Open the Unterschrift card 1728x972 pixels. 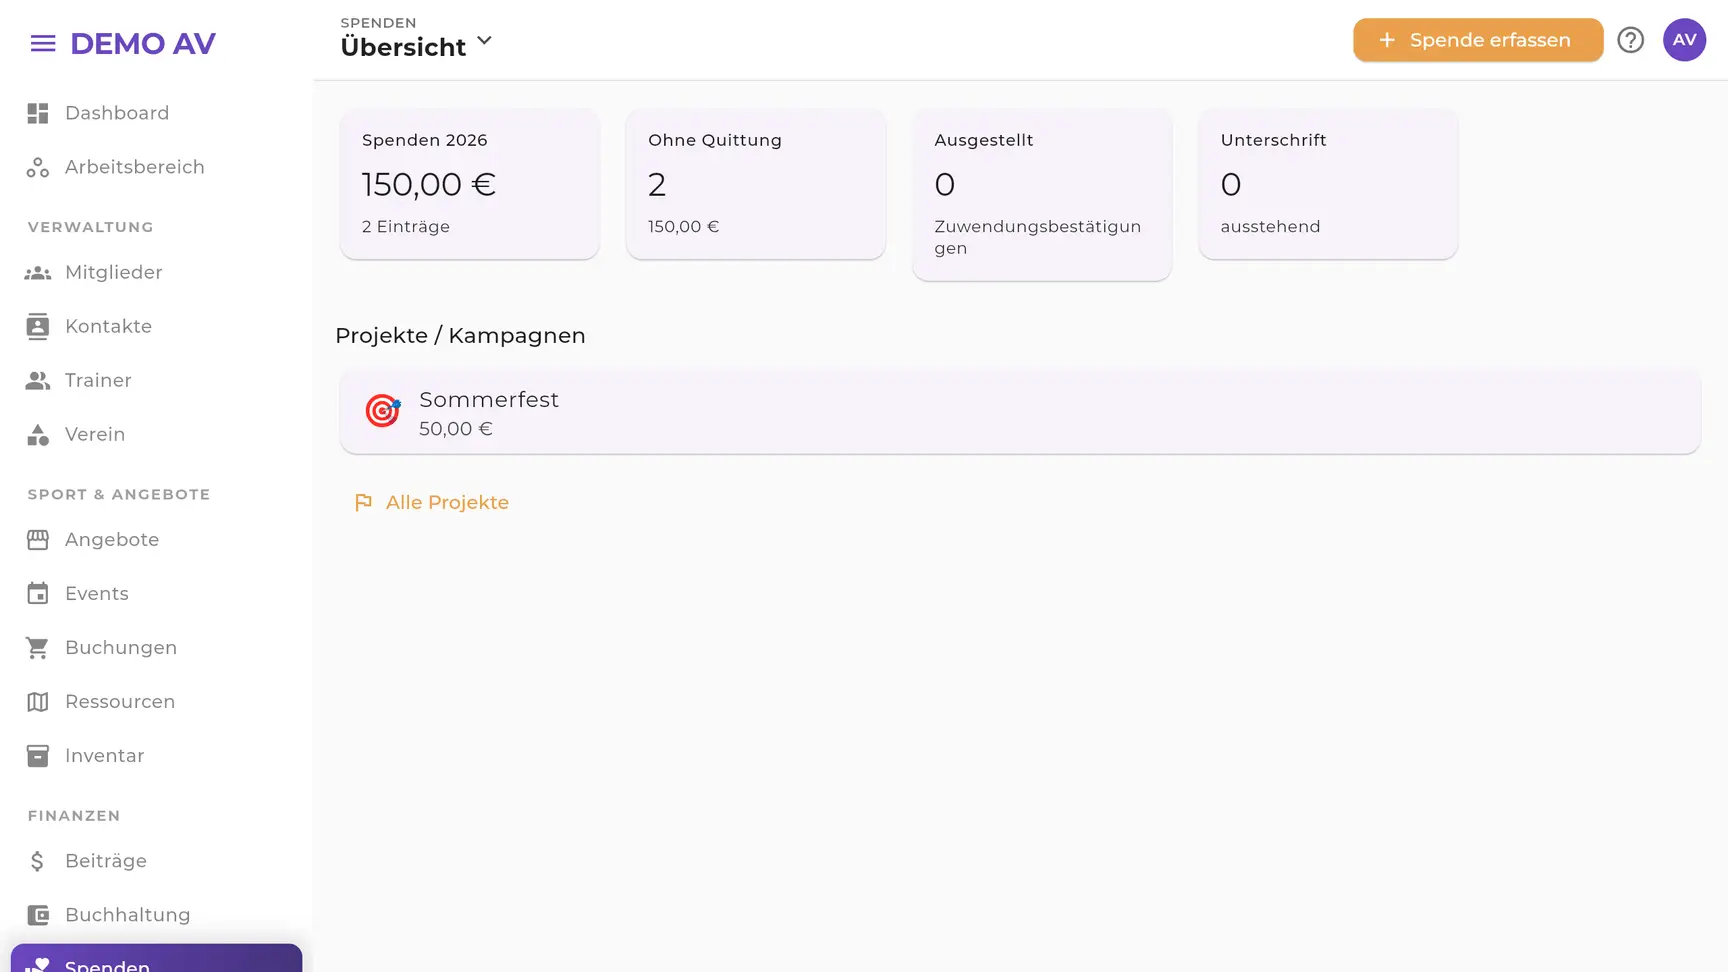pos(1328,184)
